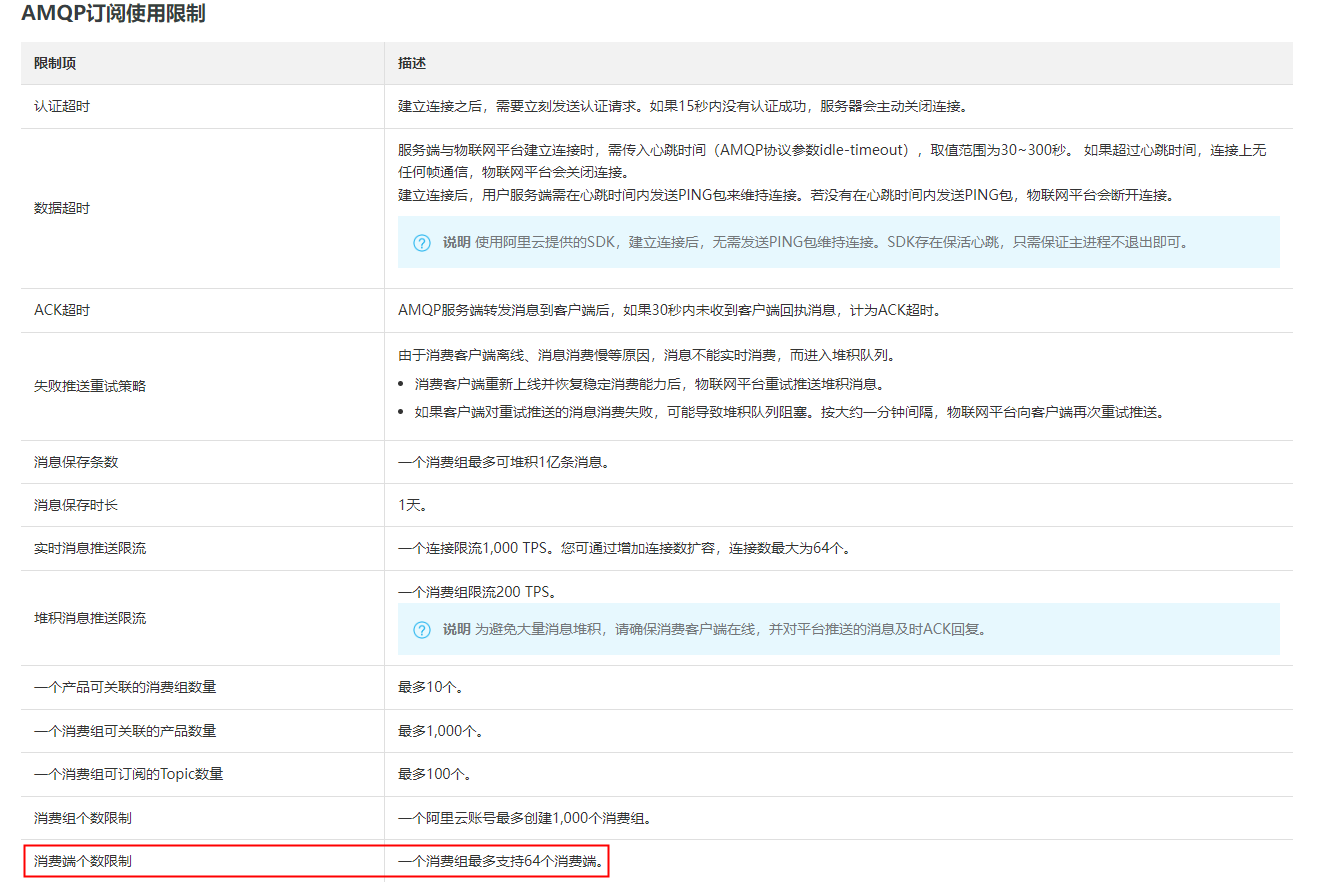Screen dimensions: 1326x882
Task: Select the "认证超时" cell
Action: click(203, 106)
